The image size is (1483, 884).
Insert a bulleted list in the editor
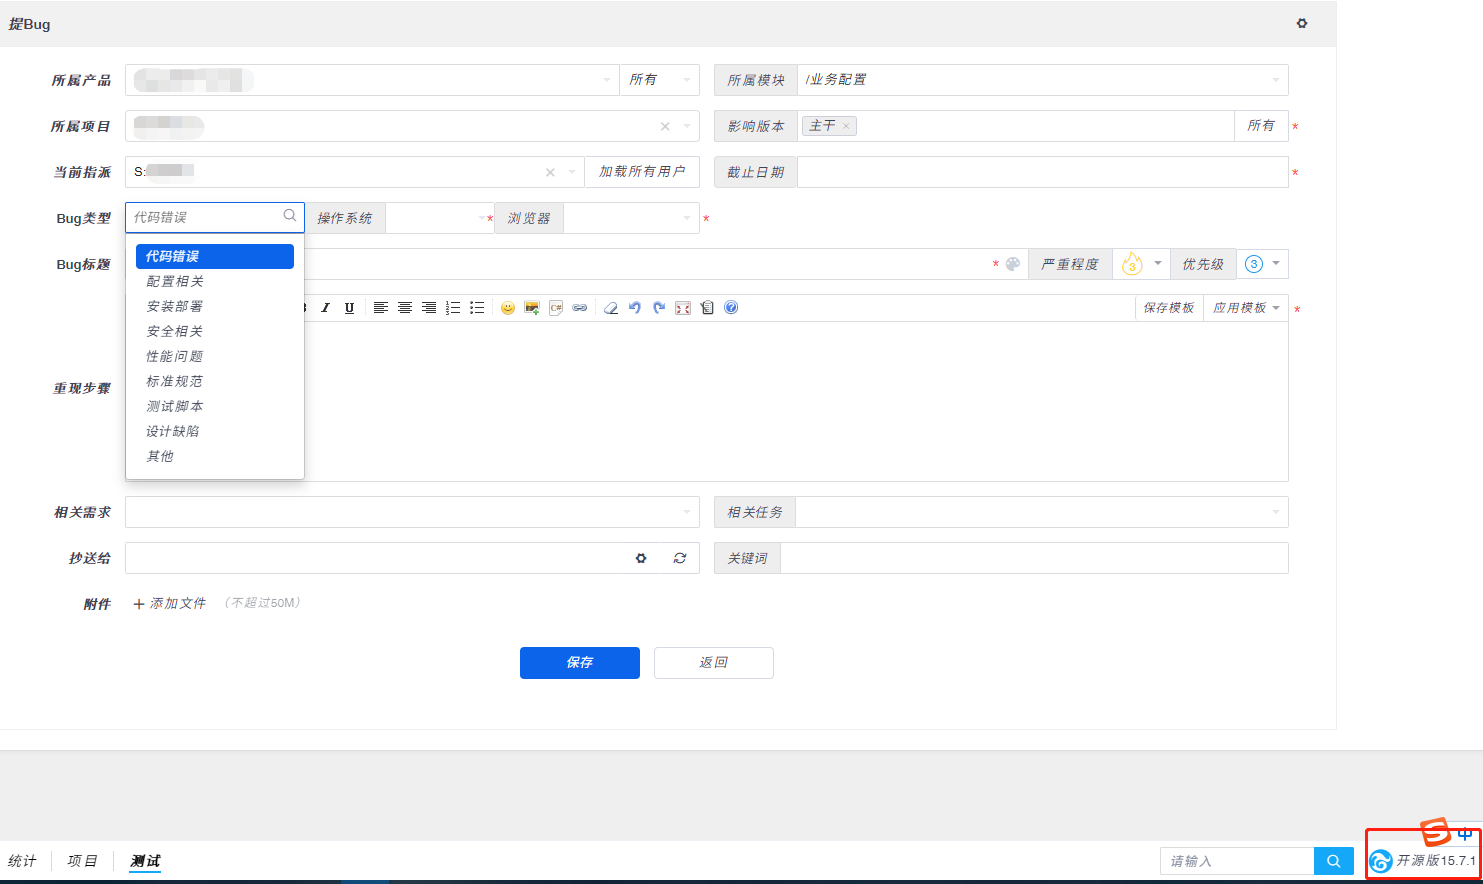pos(477,308)
